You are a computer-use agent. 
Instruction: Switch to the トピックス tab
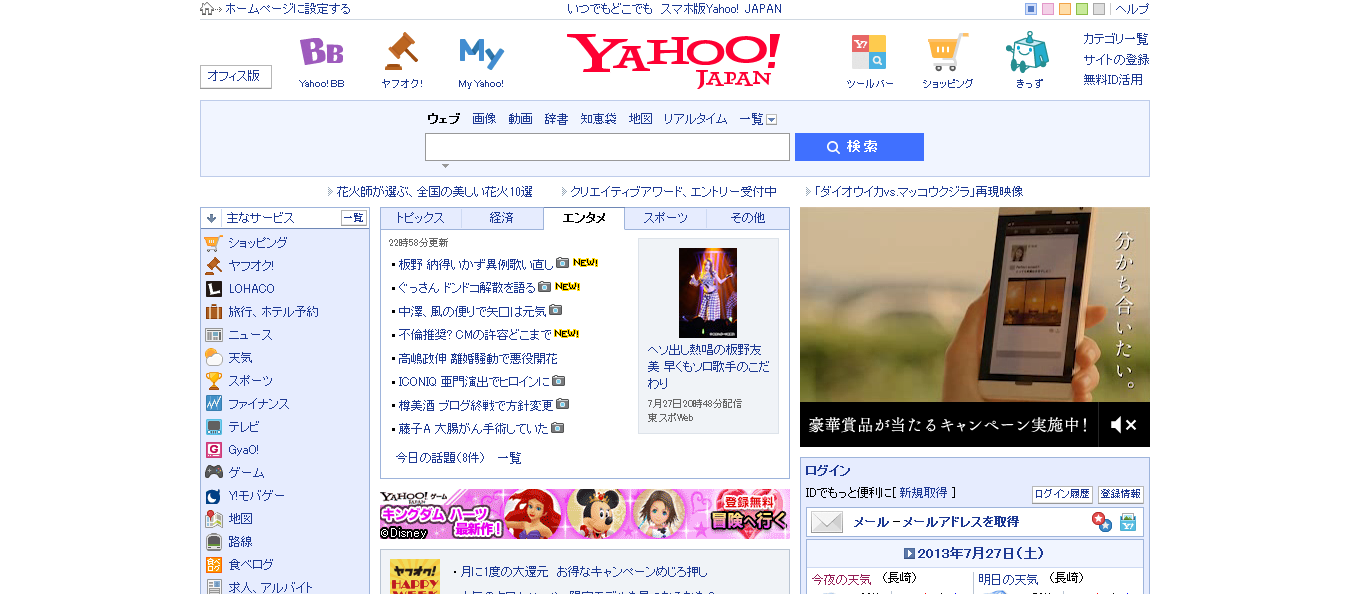[x=420, y=218]
